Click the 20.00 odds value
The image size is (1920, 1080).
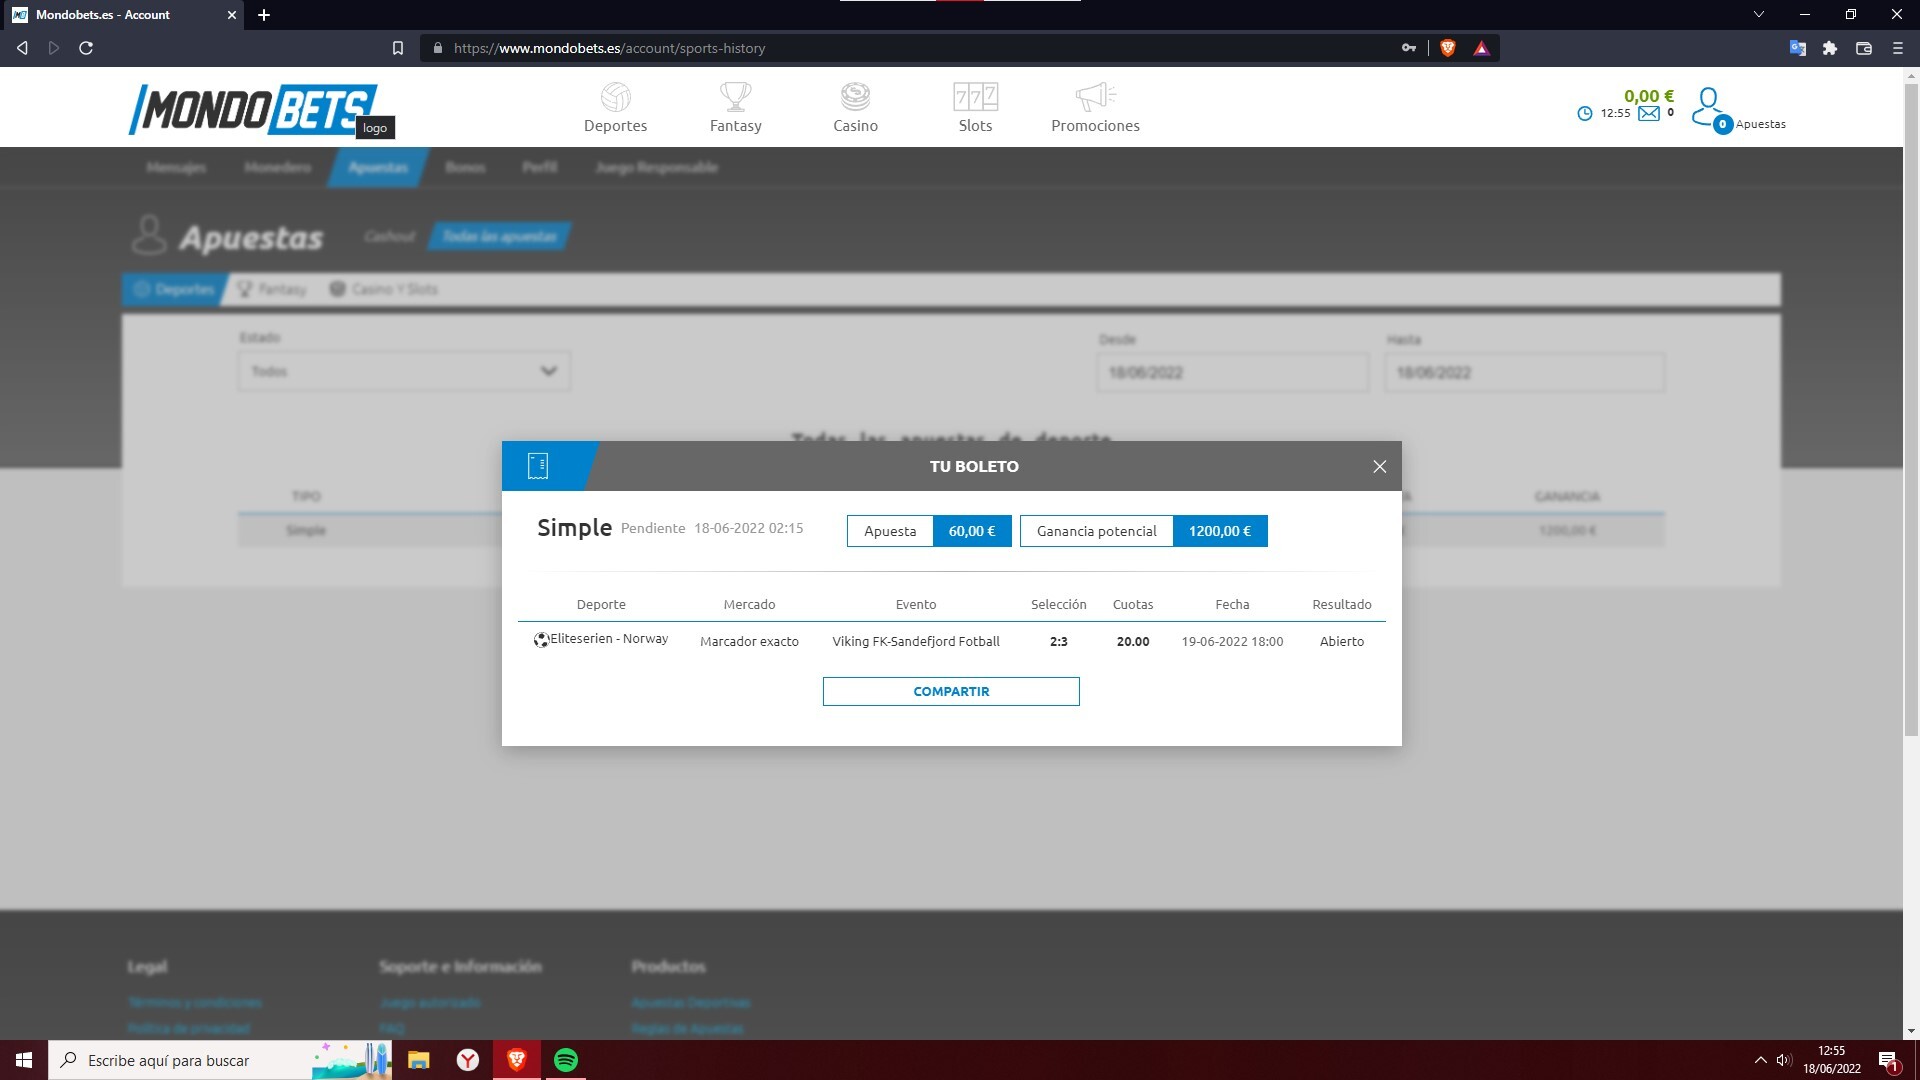pyautogui.click(x=1133, y=641)
